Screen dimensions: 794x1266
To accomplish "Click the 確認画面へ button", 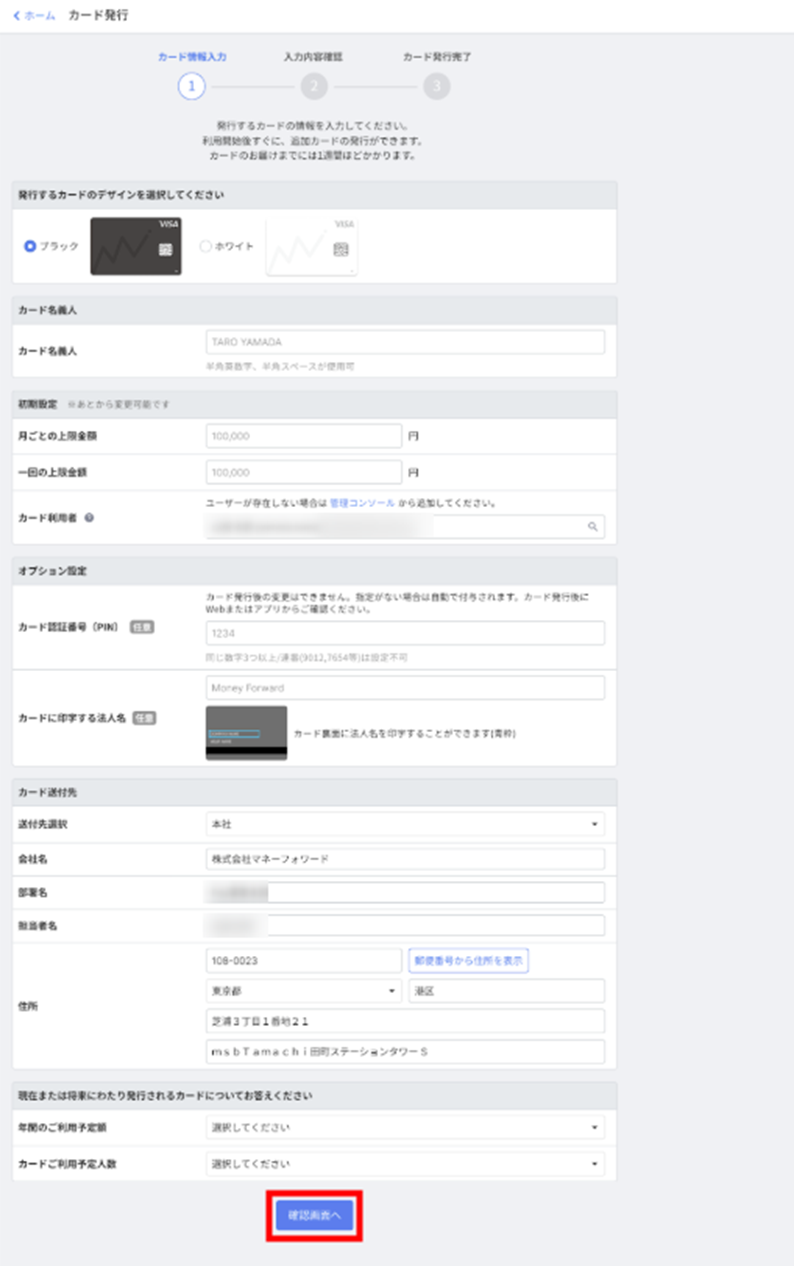I will pos(314,1215).
